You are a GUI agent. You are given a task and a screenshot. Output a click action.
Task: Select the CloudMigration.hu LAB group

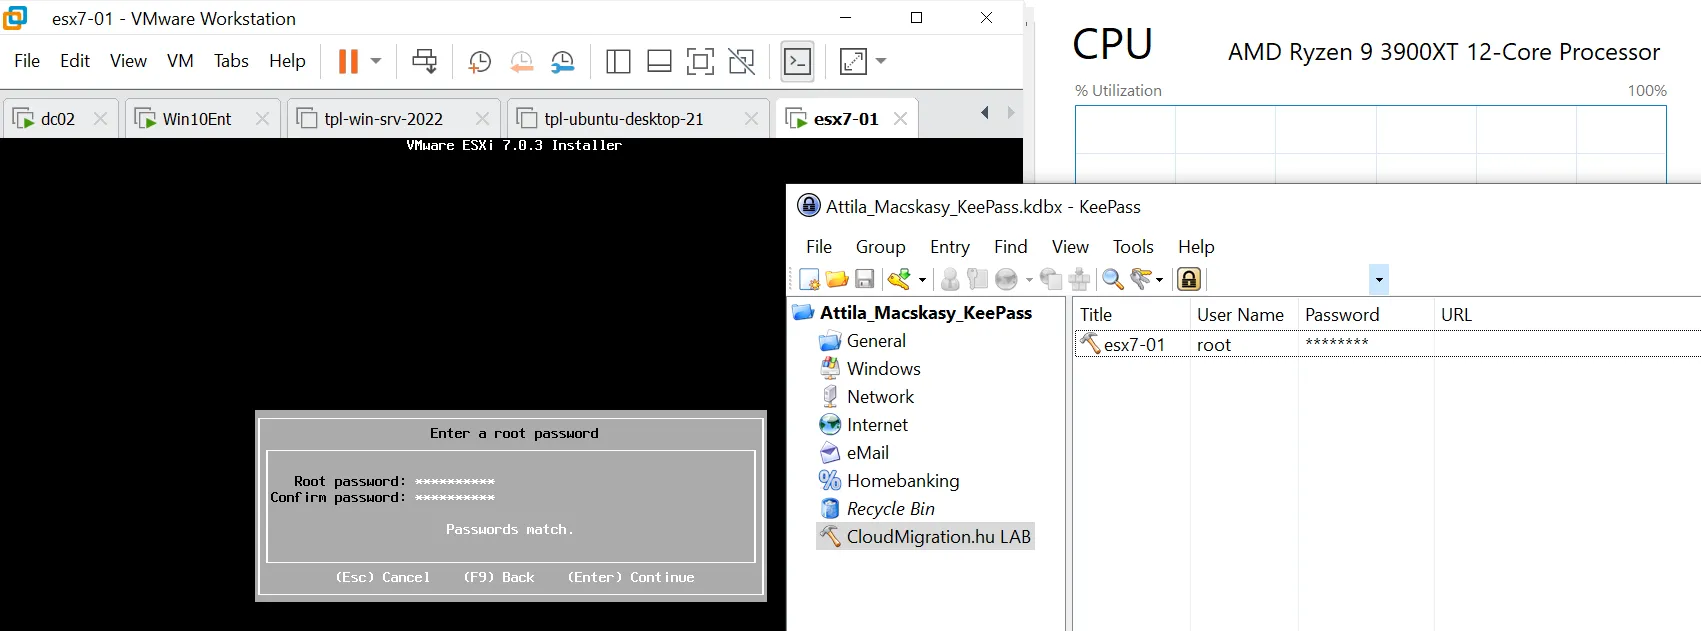coord(938,537)
